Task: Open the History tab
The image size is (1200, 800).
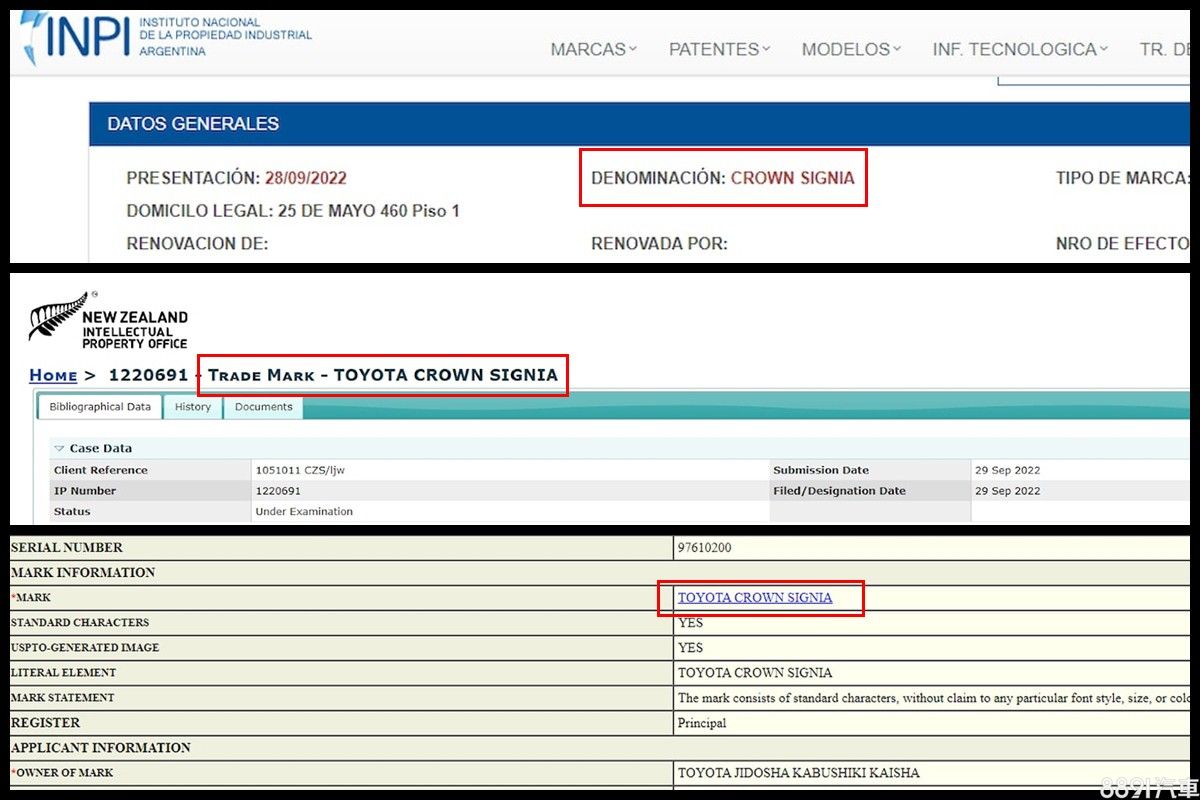Action: 193,407
